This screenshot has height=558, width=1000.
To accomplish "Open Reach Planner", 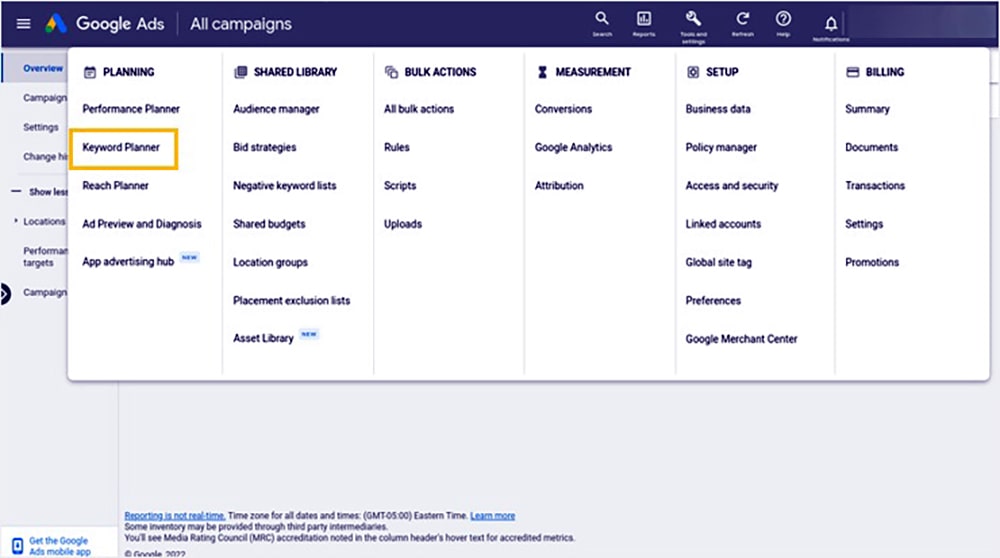I will 115,186.
